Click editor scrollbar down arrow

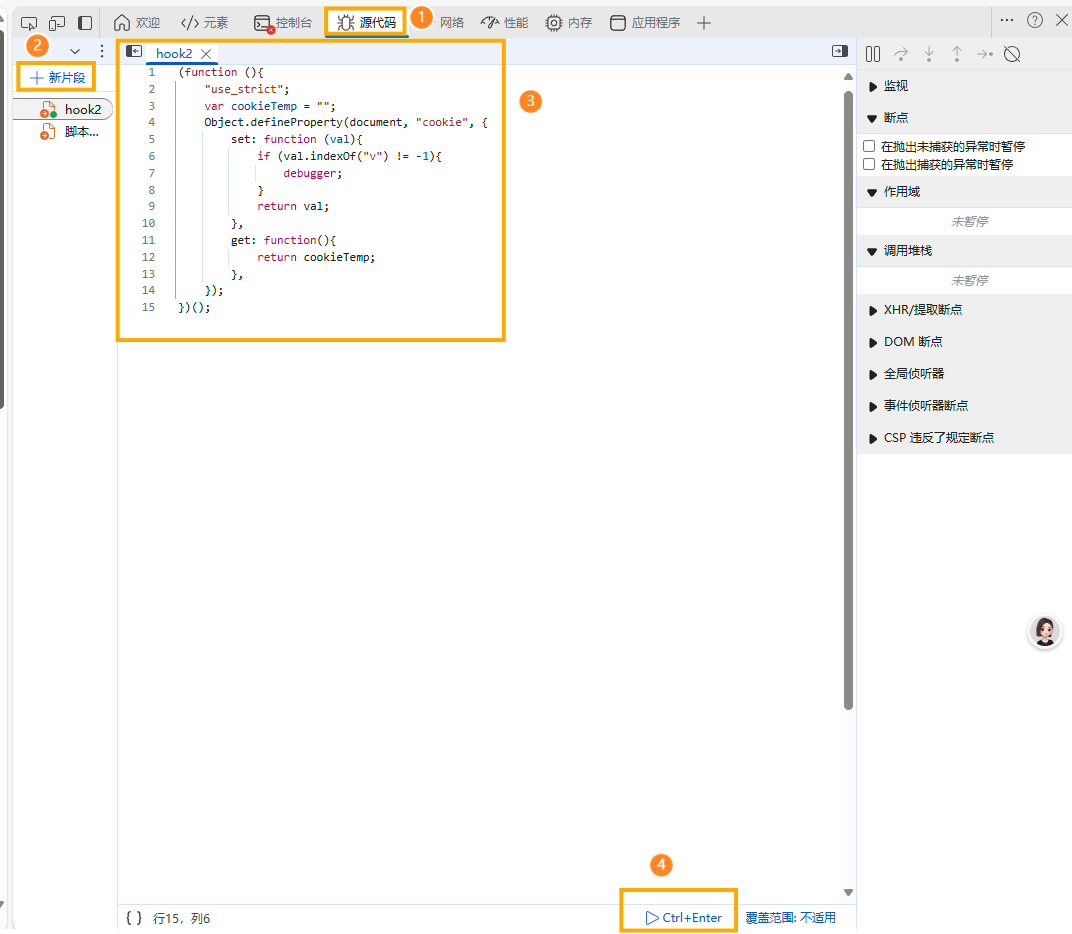(848, 892)
